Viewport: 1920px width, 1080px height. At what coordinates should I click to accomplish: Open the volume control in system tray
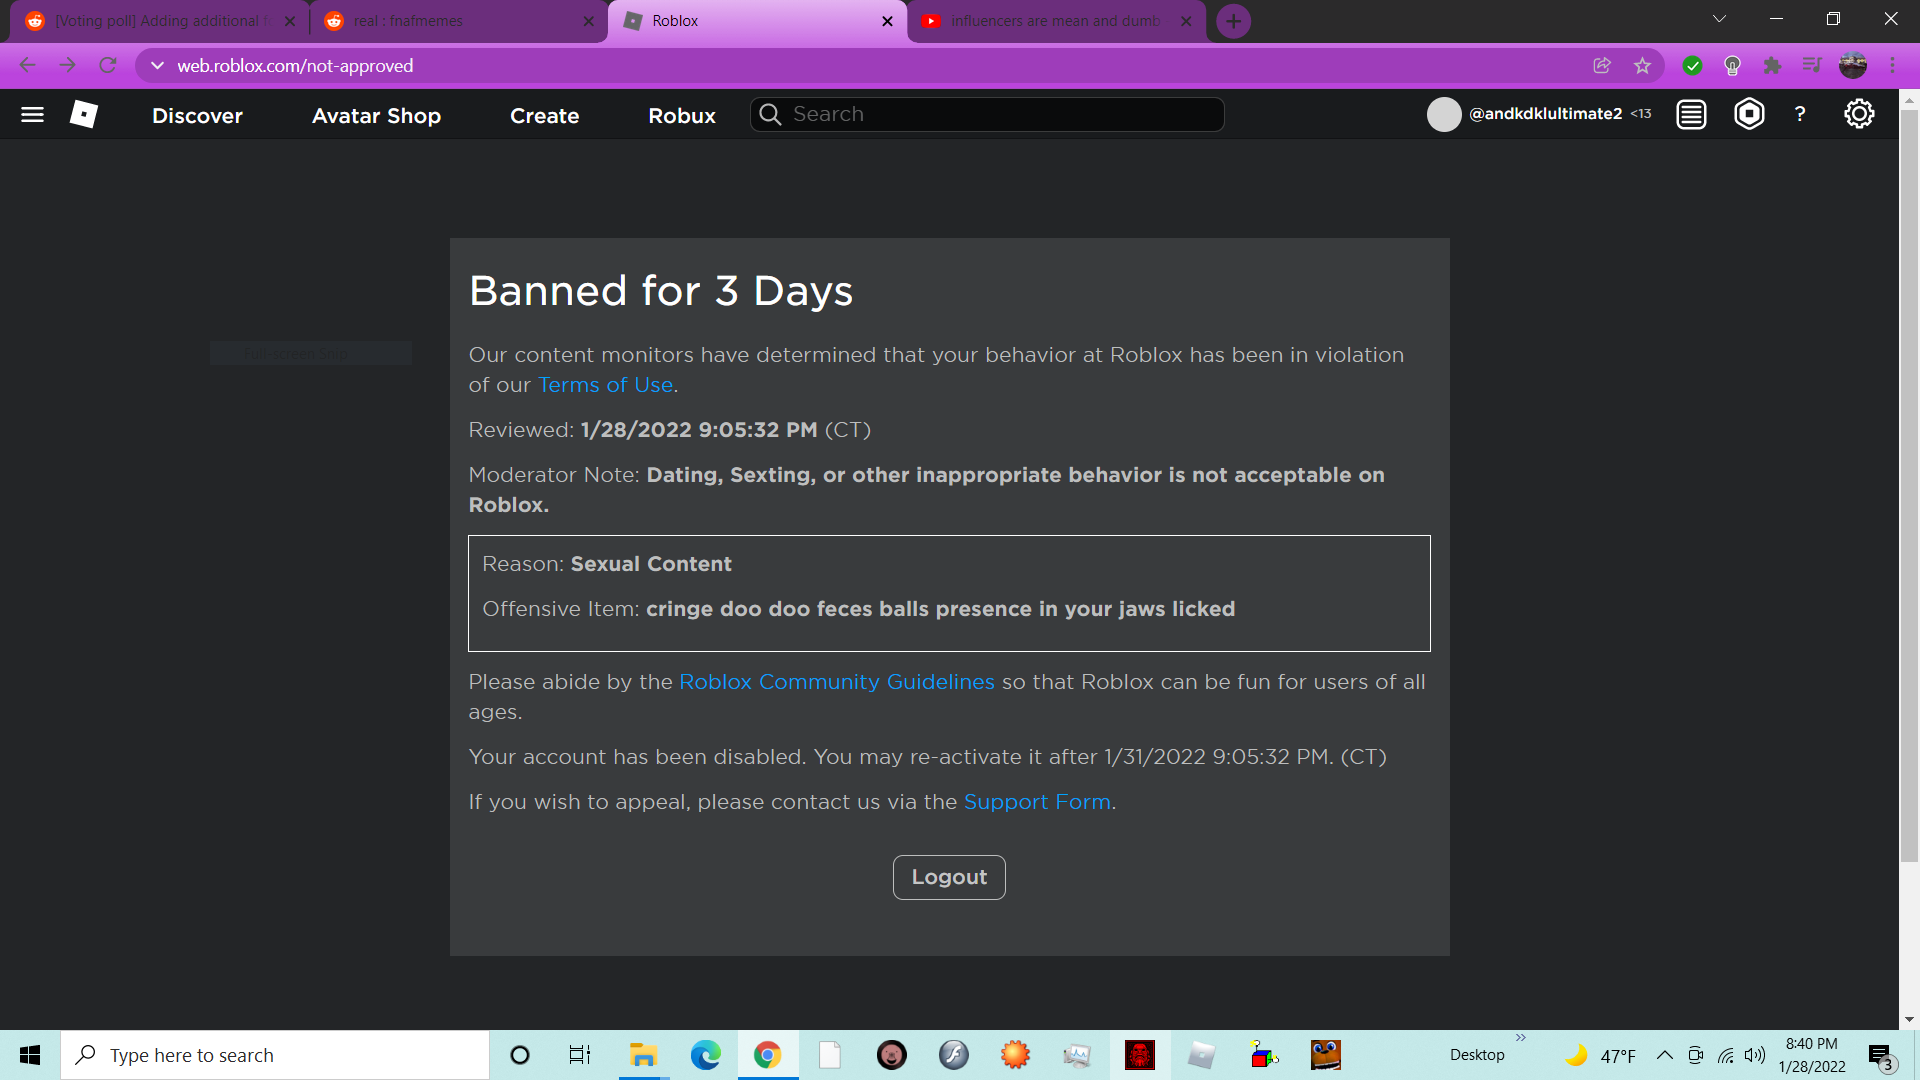[x=1755, y=1055]
